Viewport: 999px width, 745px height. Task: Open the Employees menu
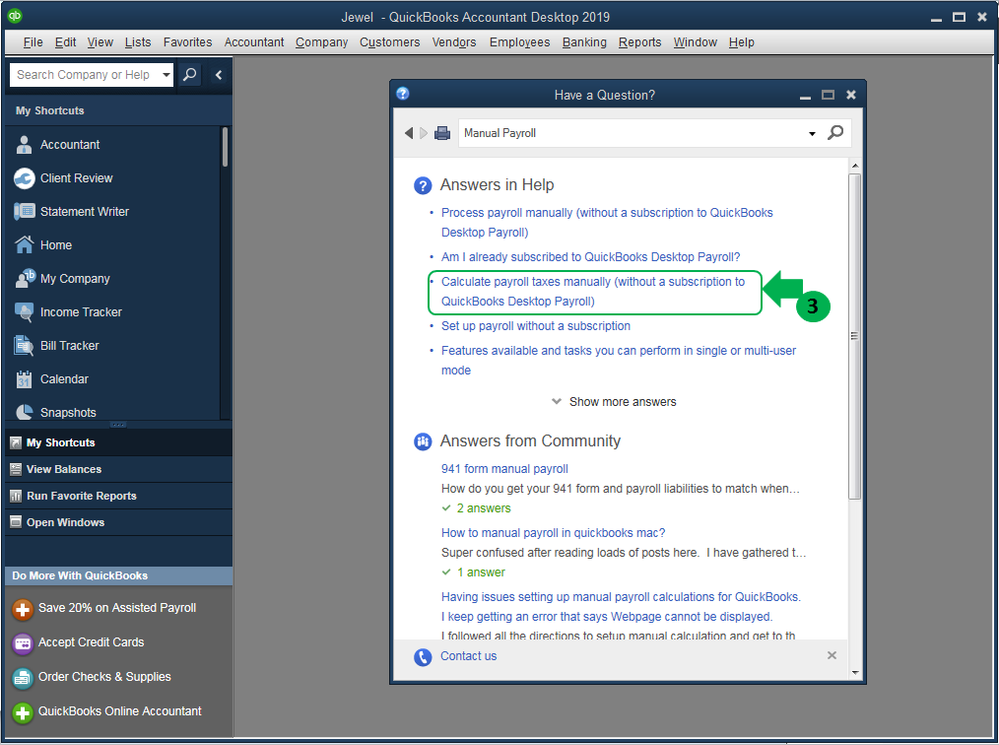click(x=519, y=42)
